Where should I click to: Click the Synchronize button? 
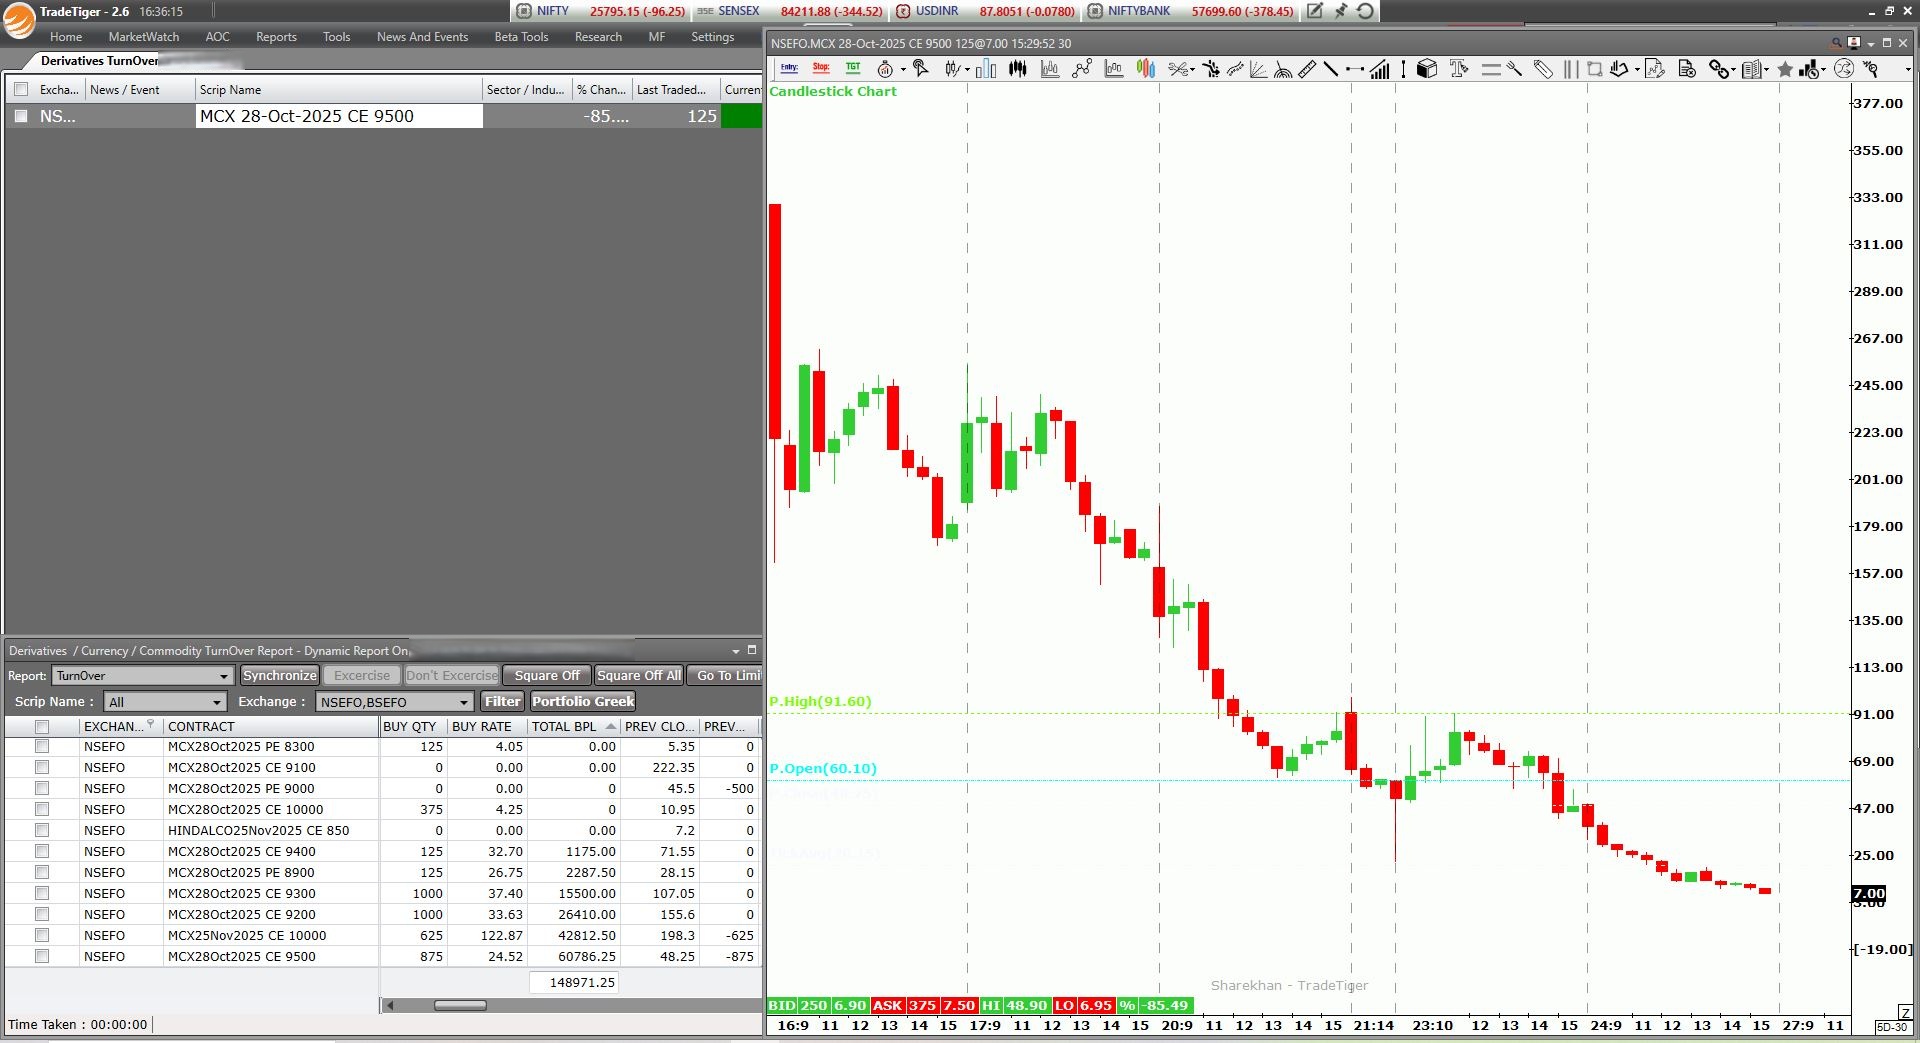(279, 676)
